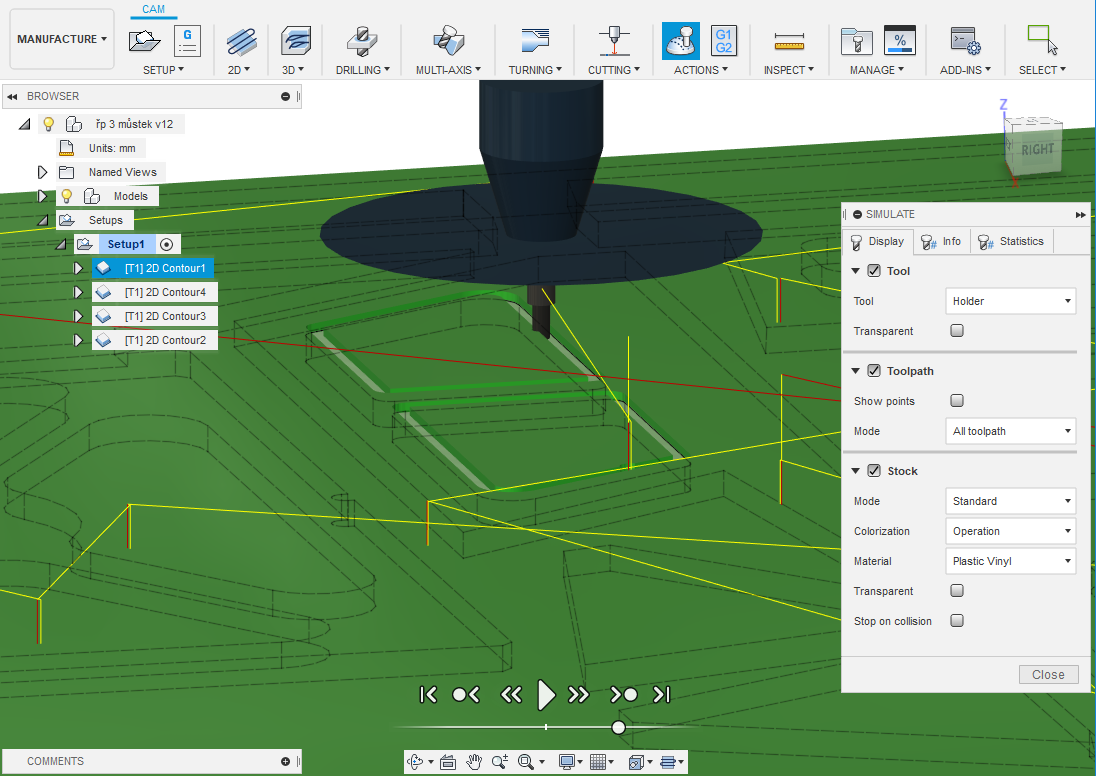The width and height of the screenshot is (1096, 776).
Task: Enable the Transparent checkbox under Tool
Action: pos(957,331)
